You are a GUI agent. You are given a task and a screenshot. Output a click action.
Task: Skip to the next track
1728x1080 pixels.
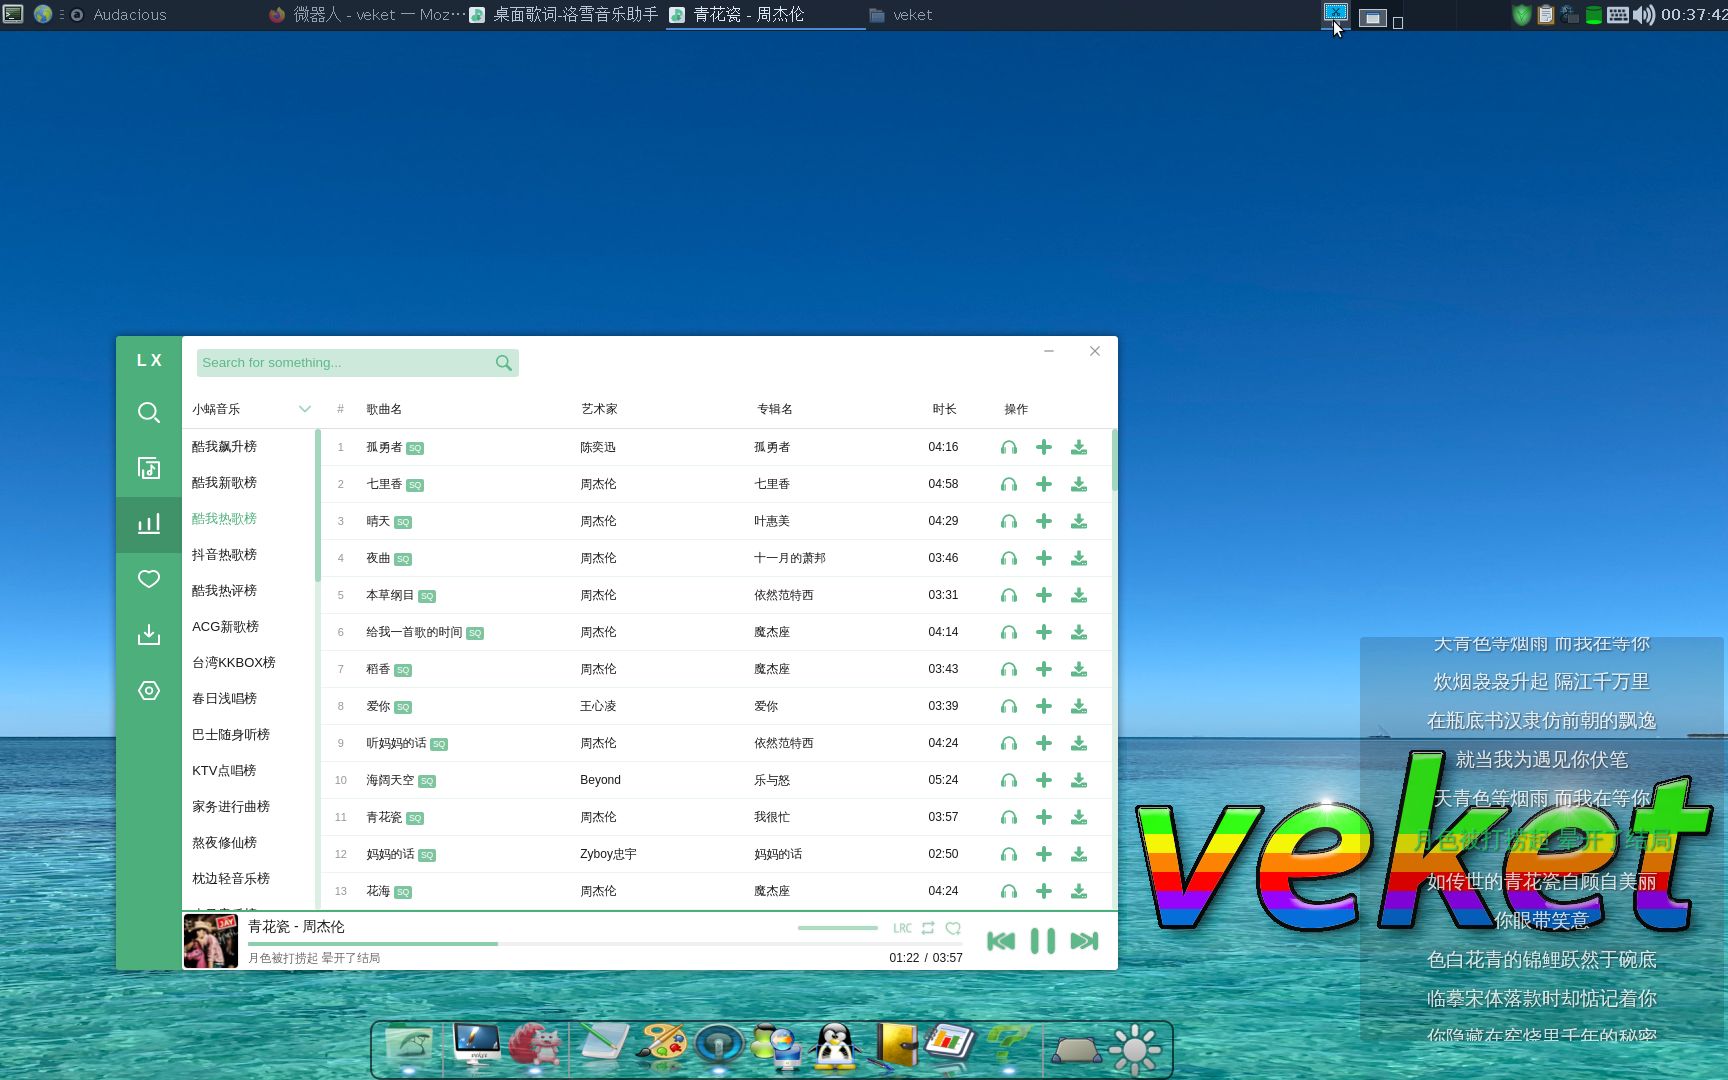coord(1084,941)
